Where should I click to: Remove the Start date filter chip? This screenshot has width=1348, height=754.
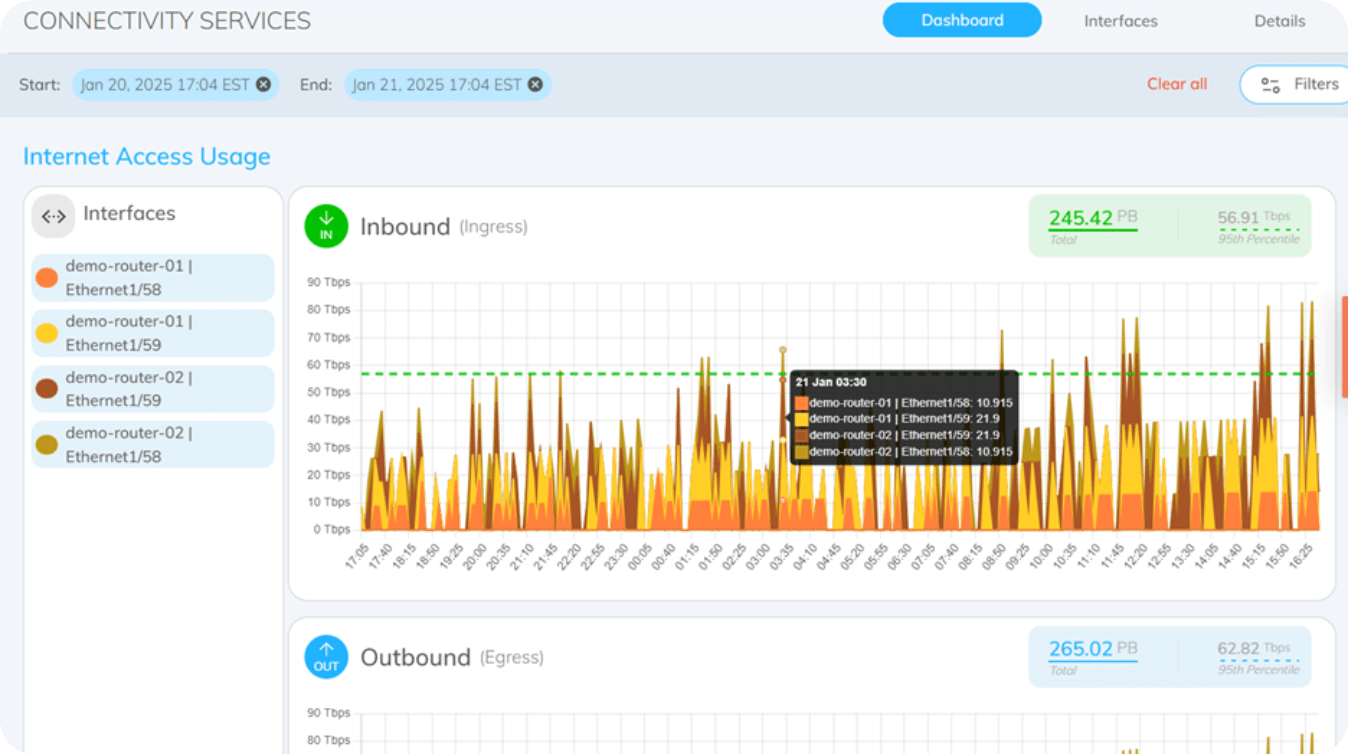(263, 85)
